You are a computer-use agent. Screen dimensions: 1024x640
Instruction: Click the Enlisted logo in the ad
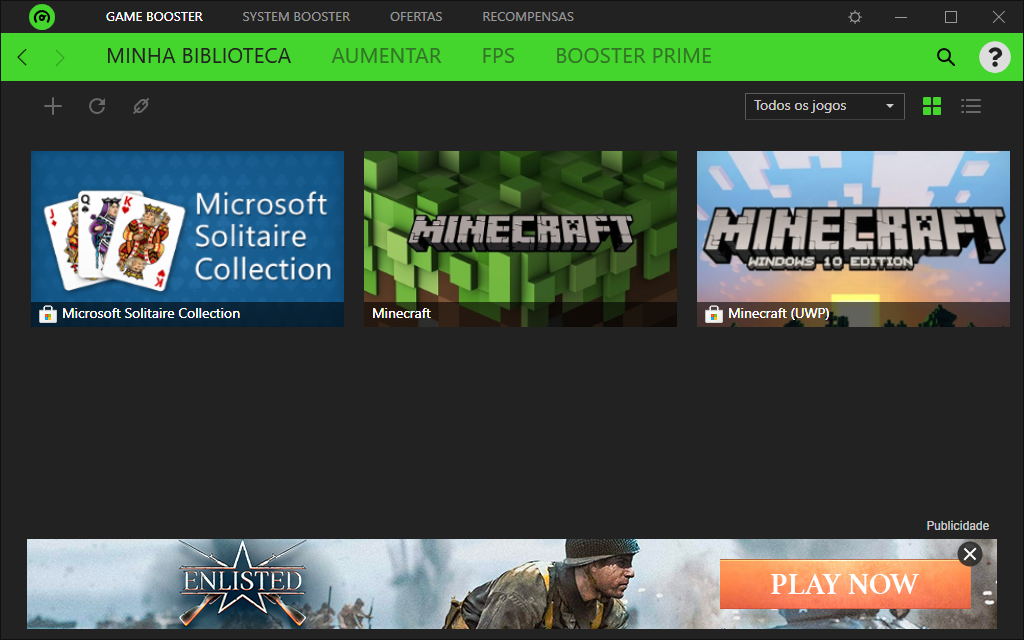click(242, 582)
